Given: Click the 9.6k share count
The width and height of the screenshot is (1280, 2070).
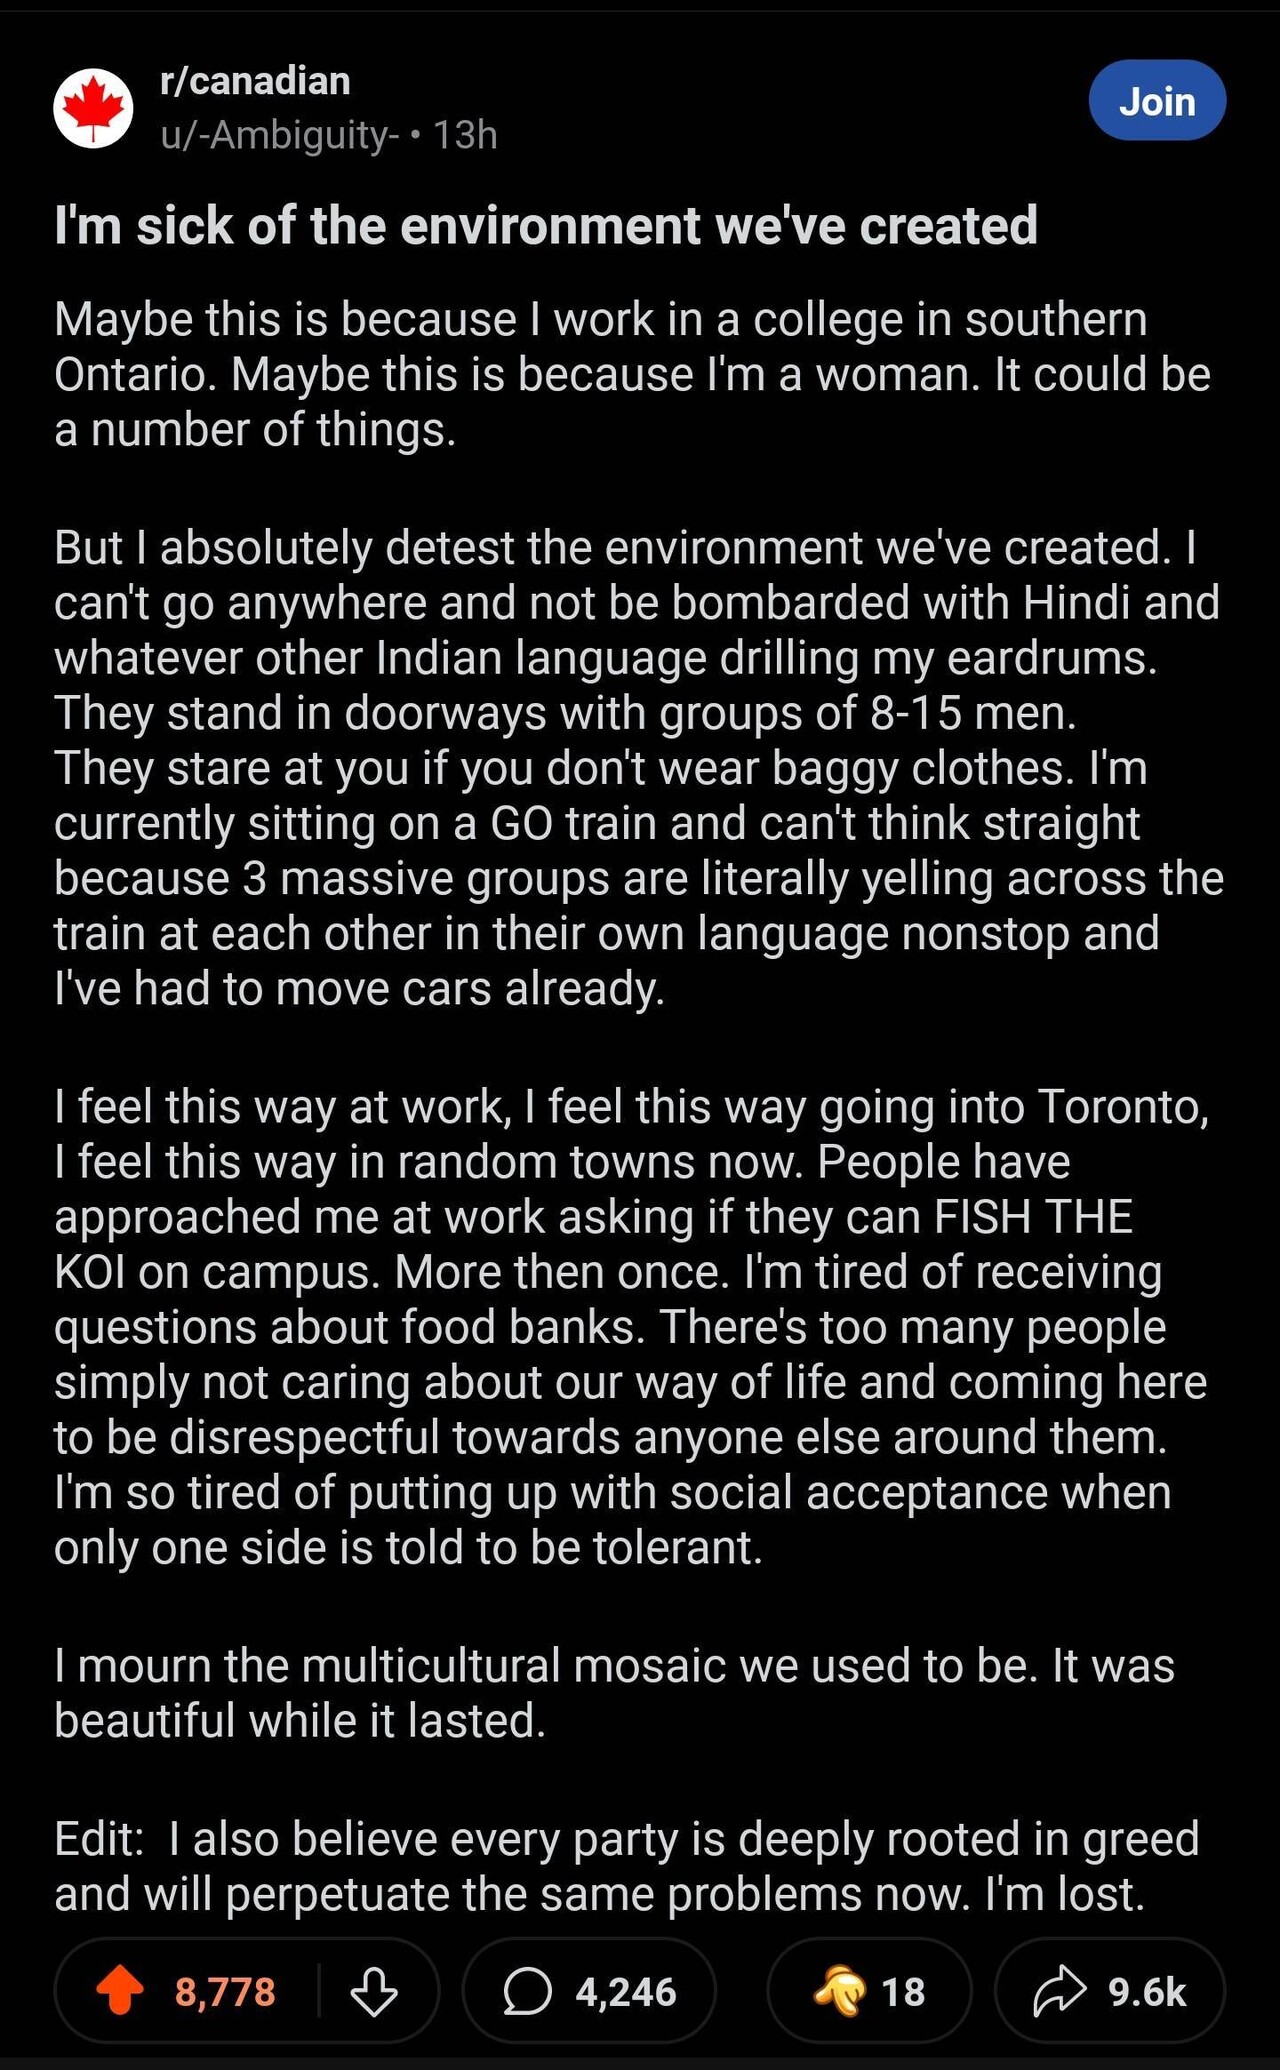Looking at the screenshot, I should click(x=1147, y=1991).
